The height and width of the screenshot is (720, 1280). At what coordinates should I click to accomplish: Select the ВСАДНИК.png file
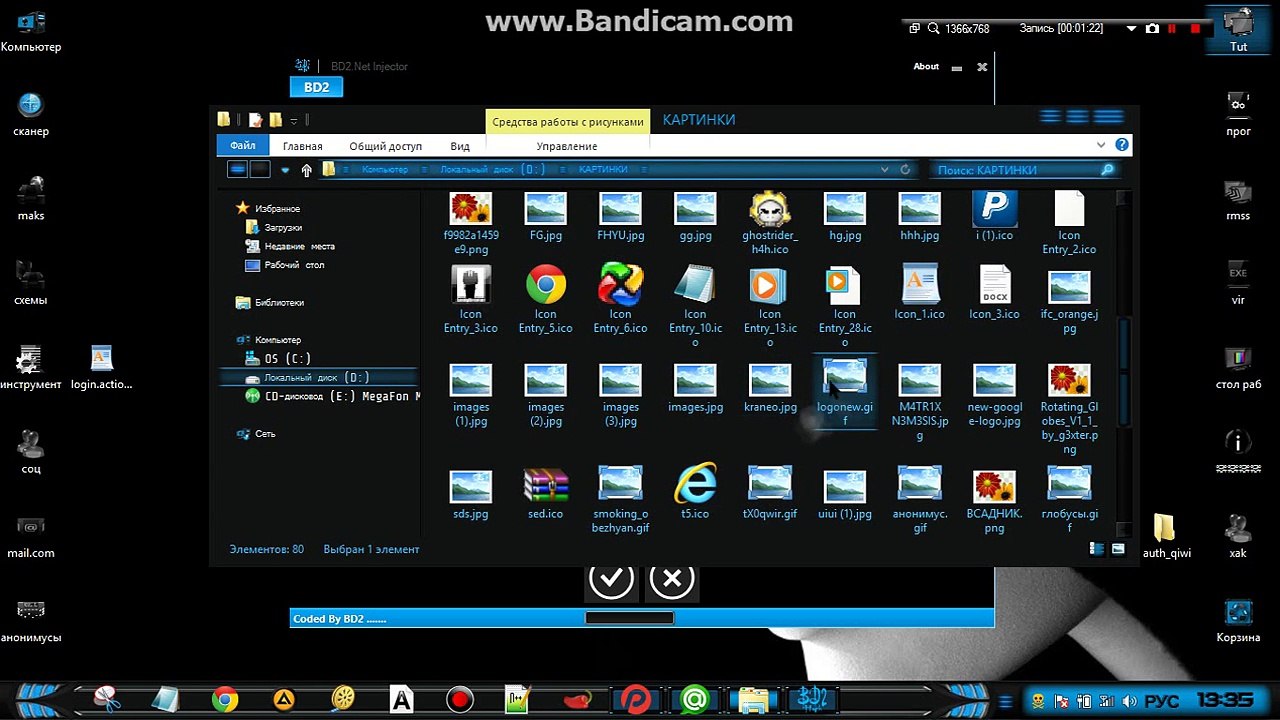(994, 501)
